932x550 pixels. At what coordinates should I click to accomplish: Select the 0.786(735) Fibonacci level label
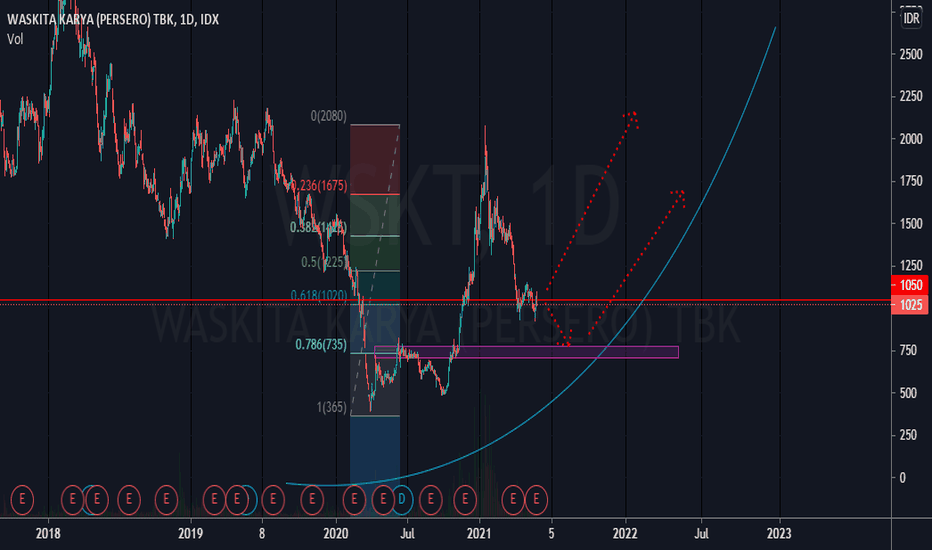click(x=321, y=345)
